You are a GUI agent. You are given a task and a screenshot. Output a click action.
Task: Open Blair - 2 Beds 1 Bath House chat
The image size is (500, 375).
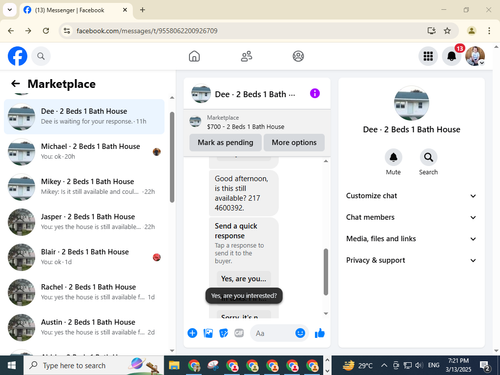pos(84,257)
